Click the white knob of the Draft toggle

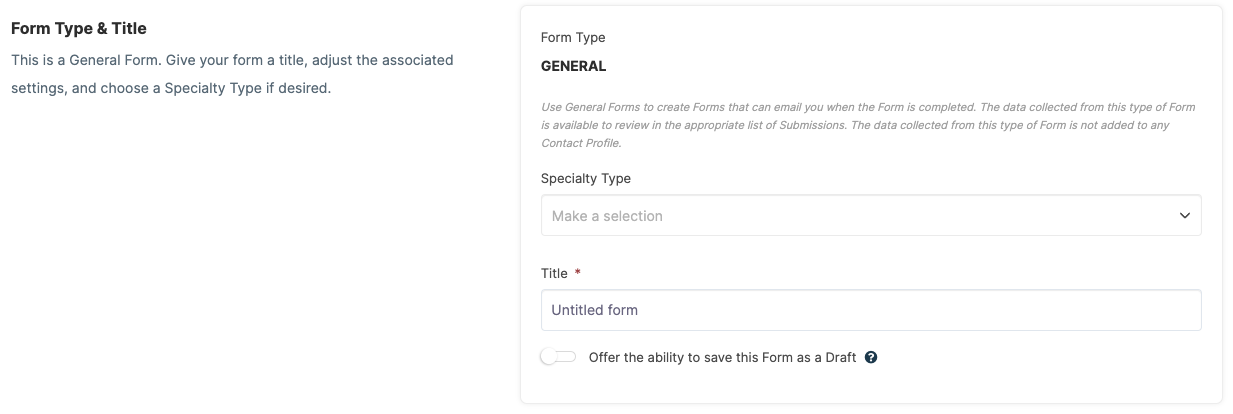click(x=549, y=357)
